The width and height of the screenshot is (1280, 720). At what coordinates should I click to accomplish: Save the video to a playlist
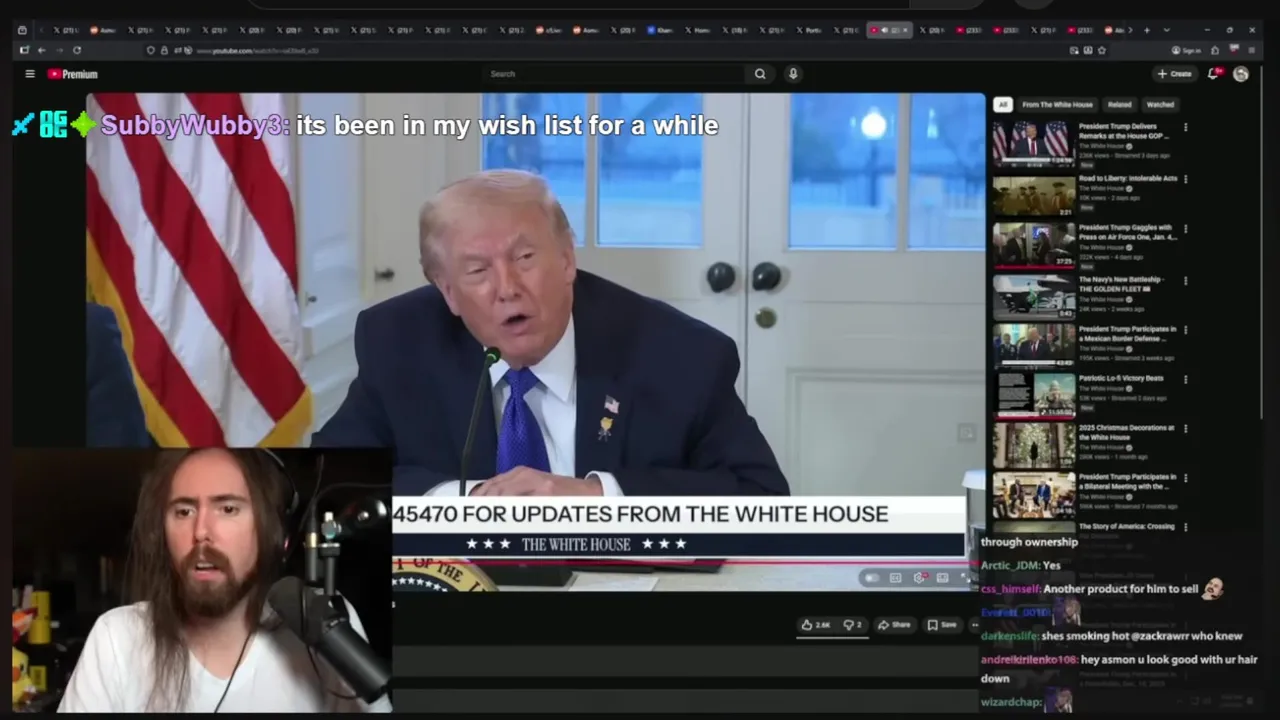pyautogui.click(x=942, y=625)
